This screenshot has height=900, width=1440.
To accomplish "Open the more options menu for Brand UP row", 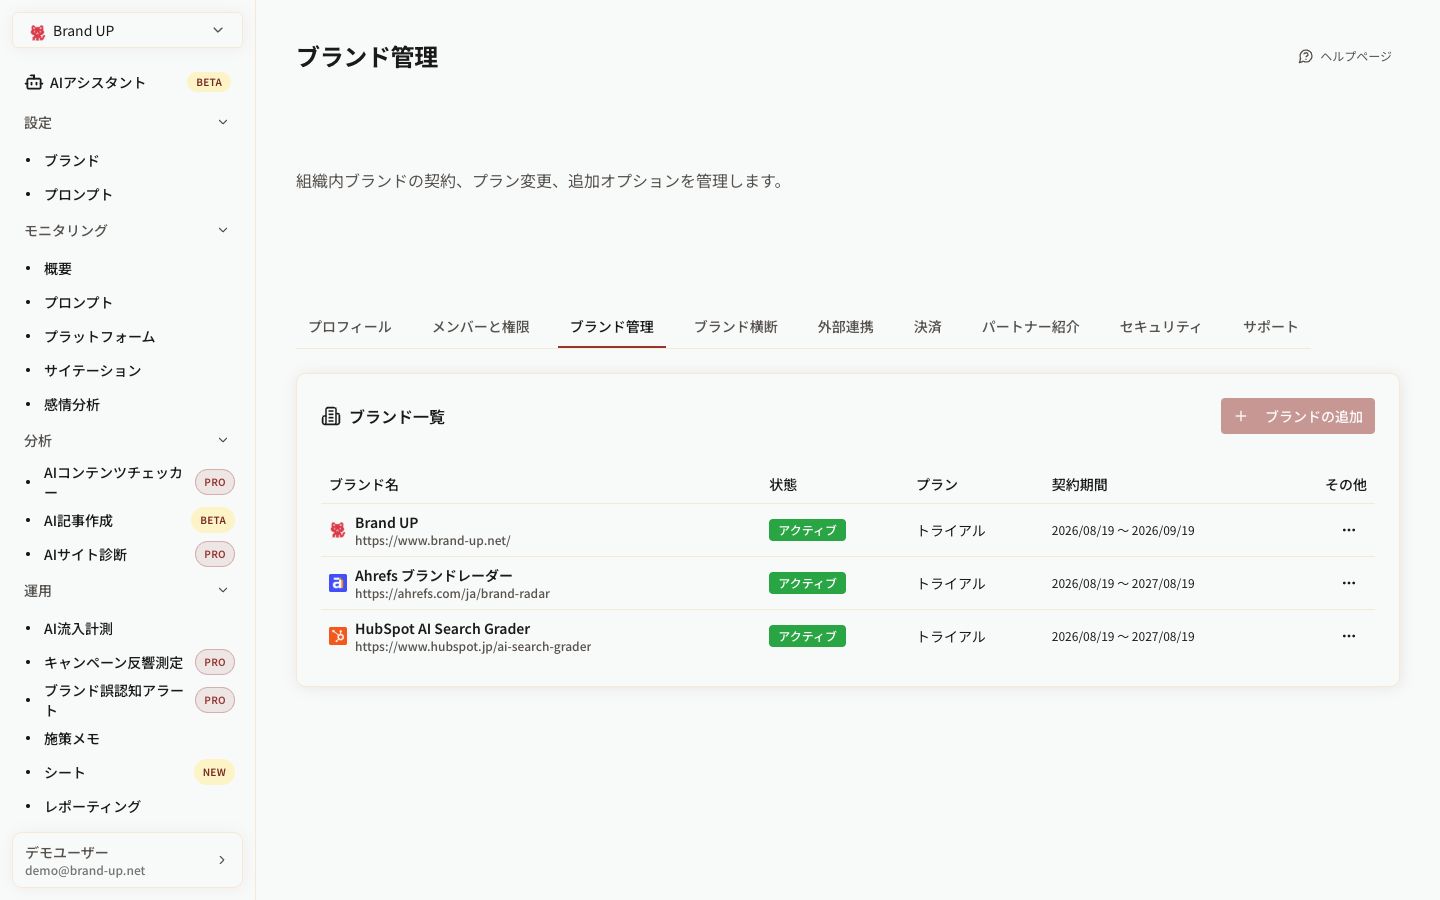I will 1349,530.
